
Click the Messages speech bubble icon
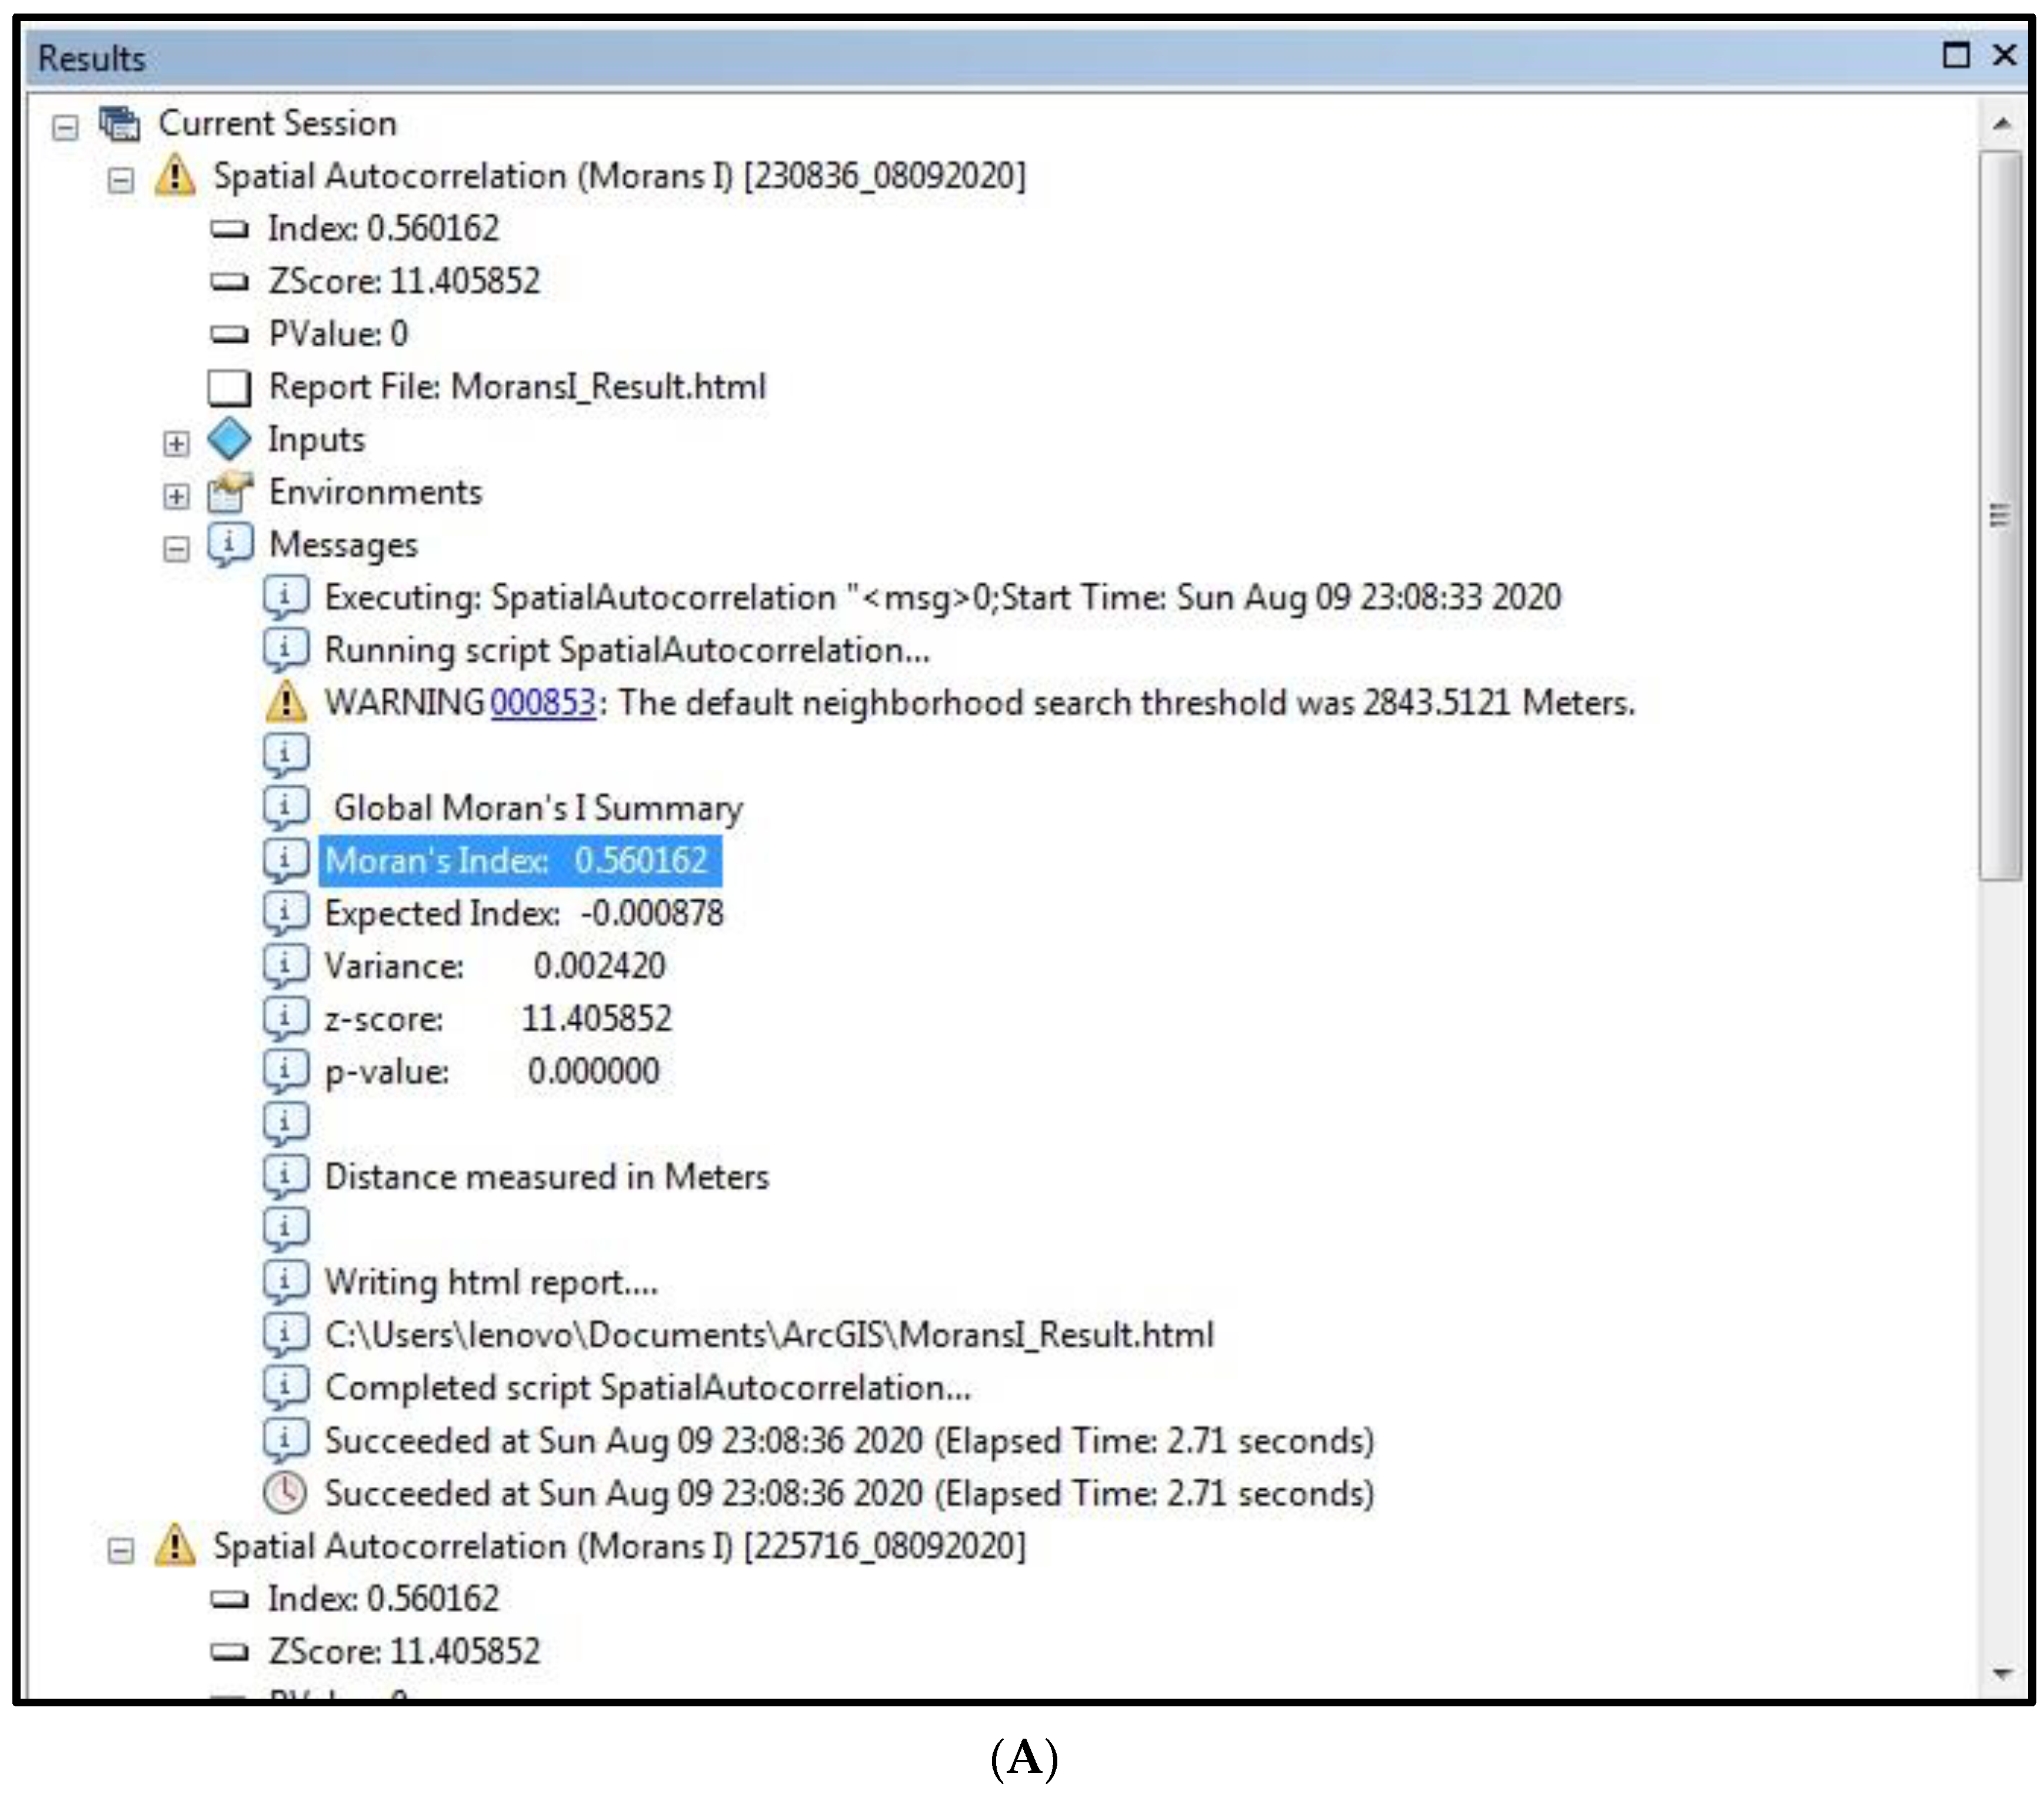(x=229, y=546)
